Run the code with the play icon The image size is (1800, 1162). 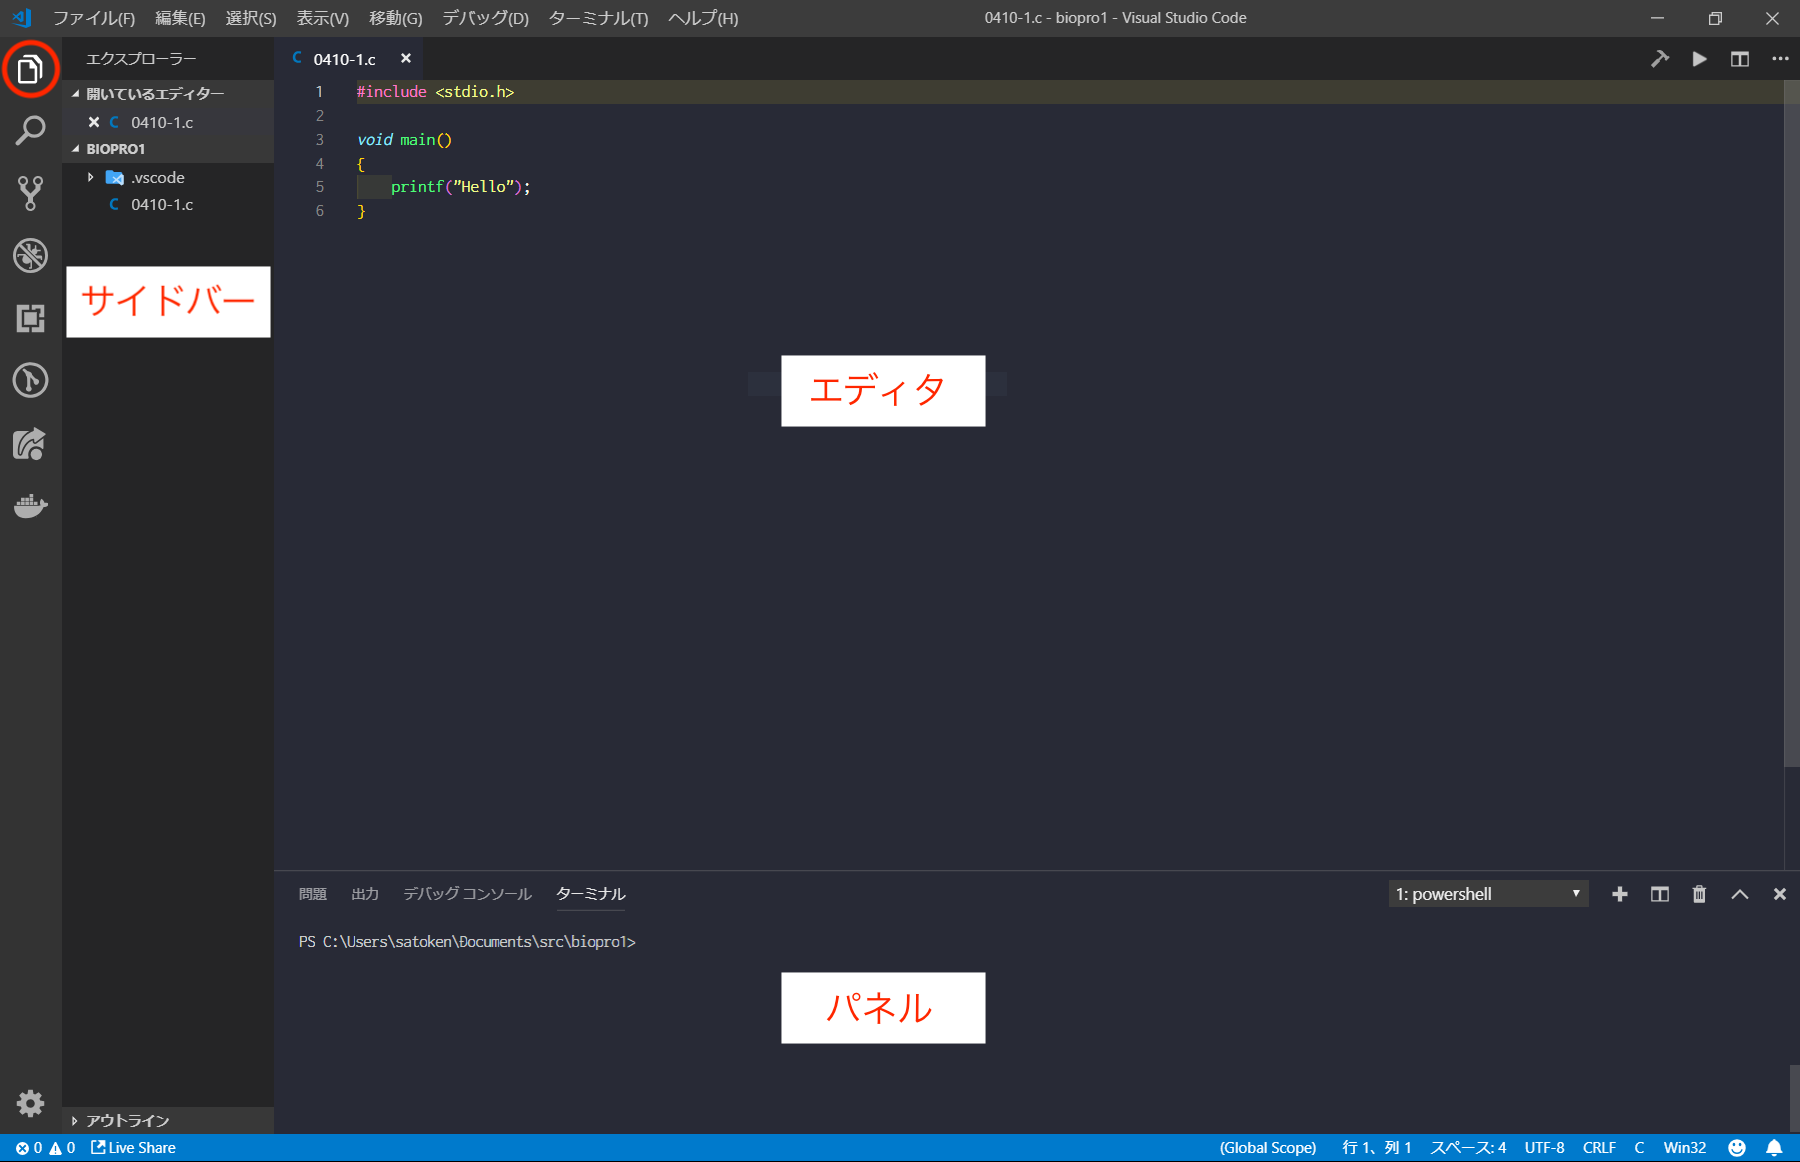(1699, 59)
